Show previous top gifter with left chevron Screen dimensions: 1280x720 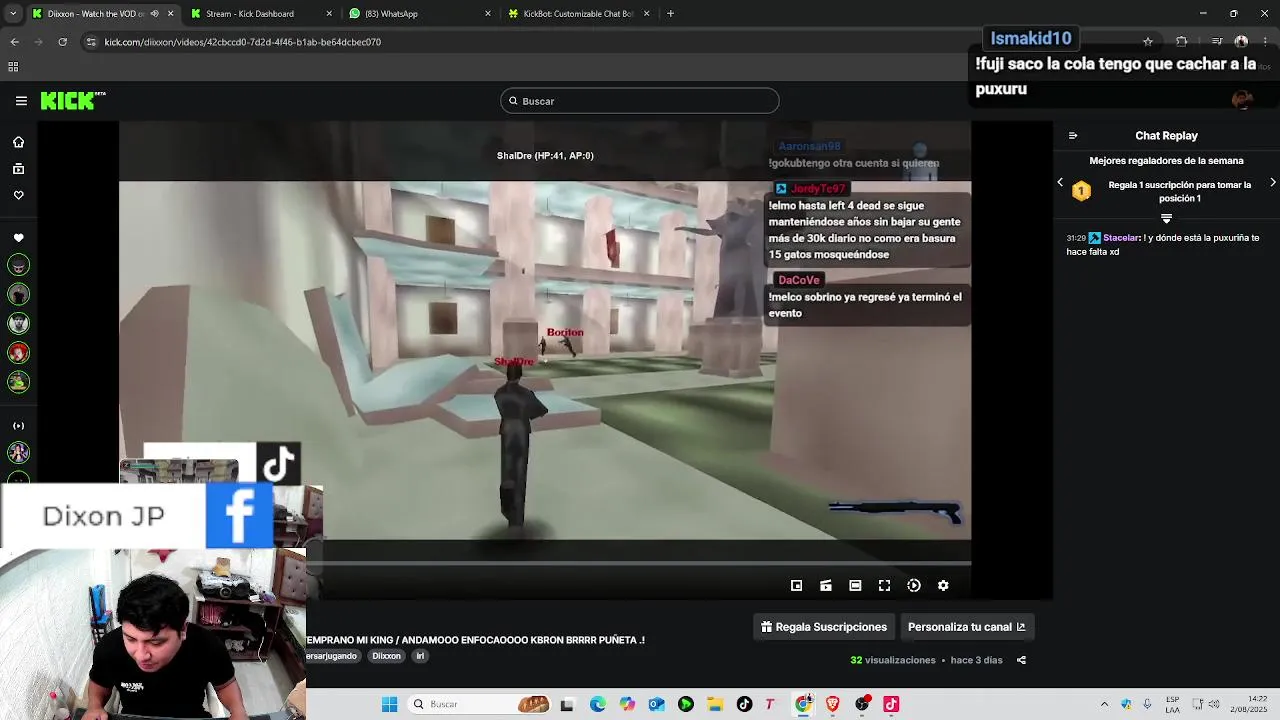coord(1060,183)
